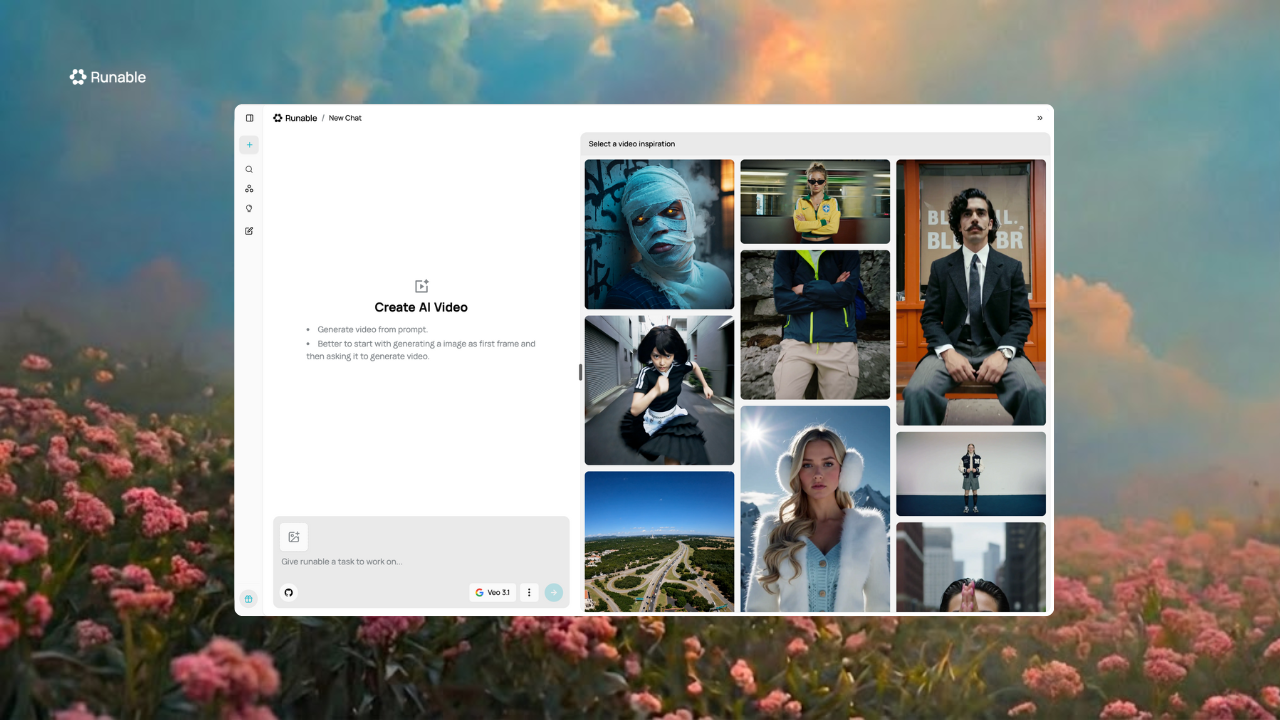
Task: Click the Create AI Video heading
Action: 420,307
